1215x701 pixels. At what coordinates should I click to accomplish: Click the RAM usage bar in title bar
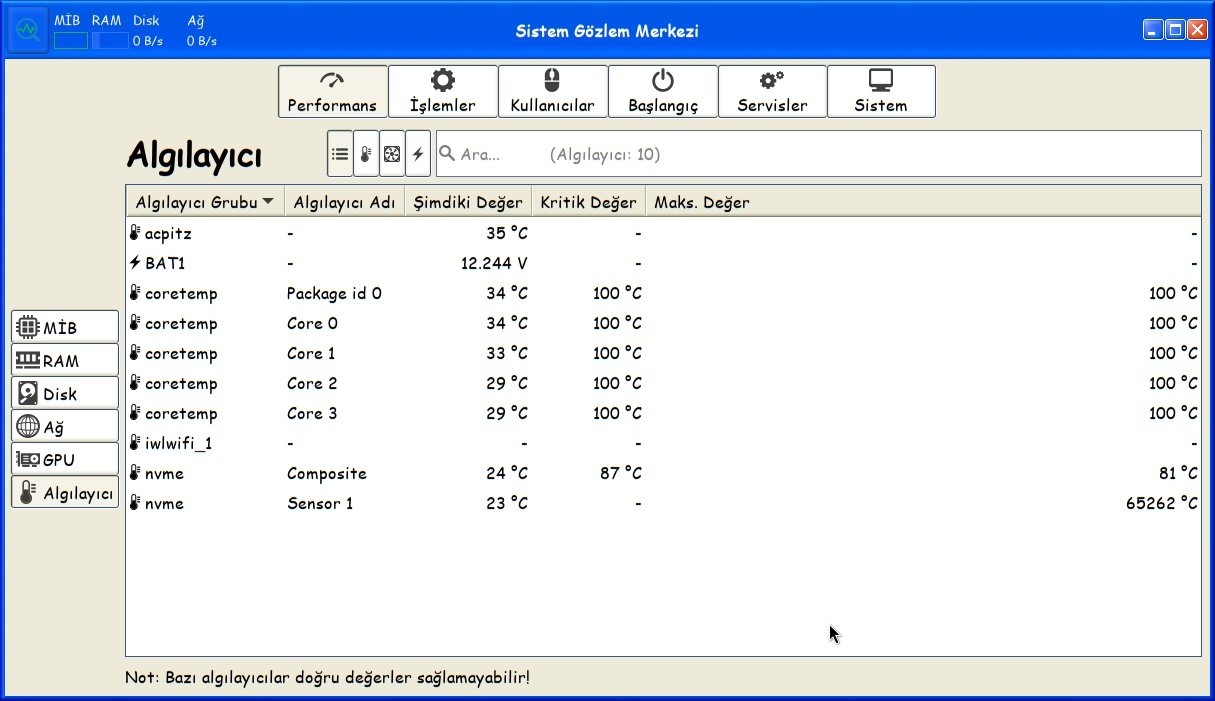(110, 41)
